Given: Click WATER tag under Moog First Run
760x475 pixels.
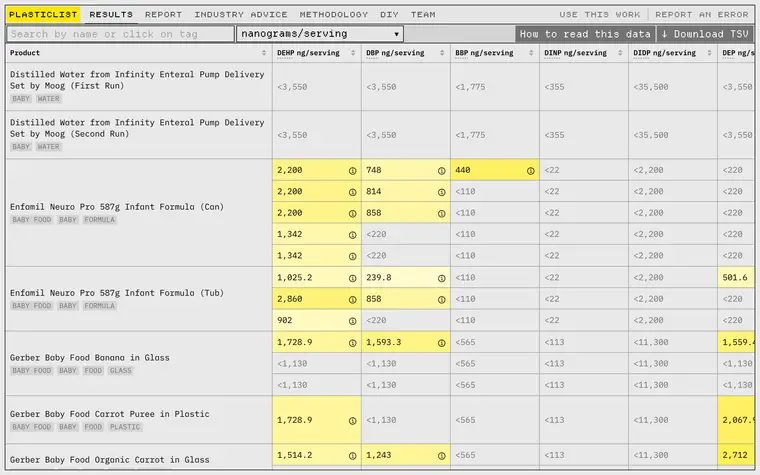Looking at the screenshot, I should (x=48, y=99).
